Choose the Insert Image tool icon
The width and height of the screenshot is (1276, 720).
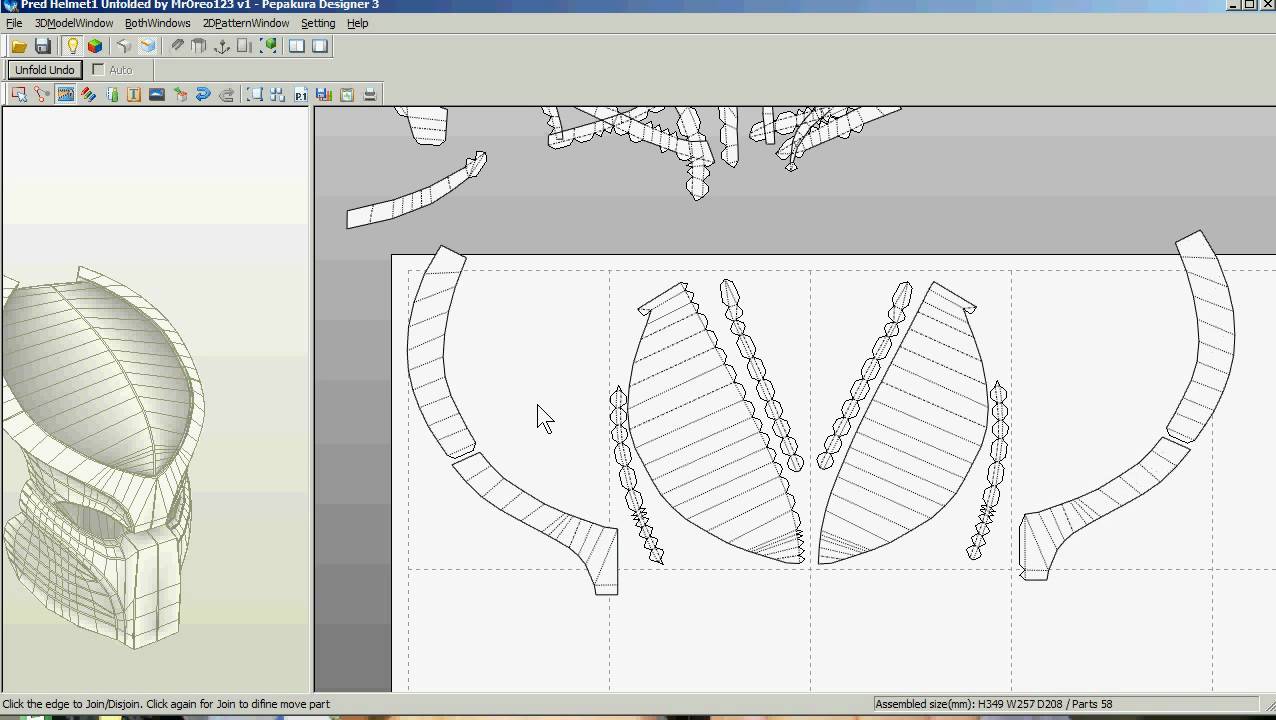(157, 95)
